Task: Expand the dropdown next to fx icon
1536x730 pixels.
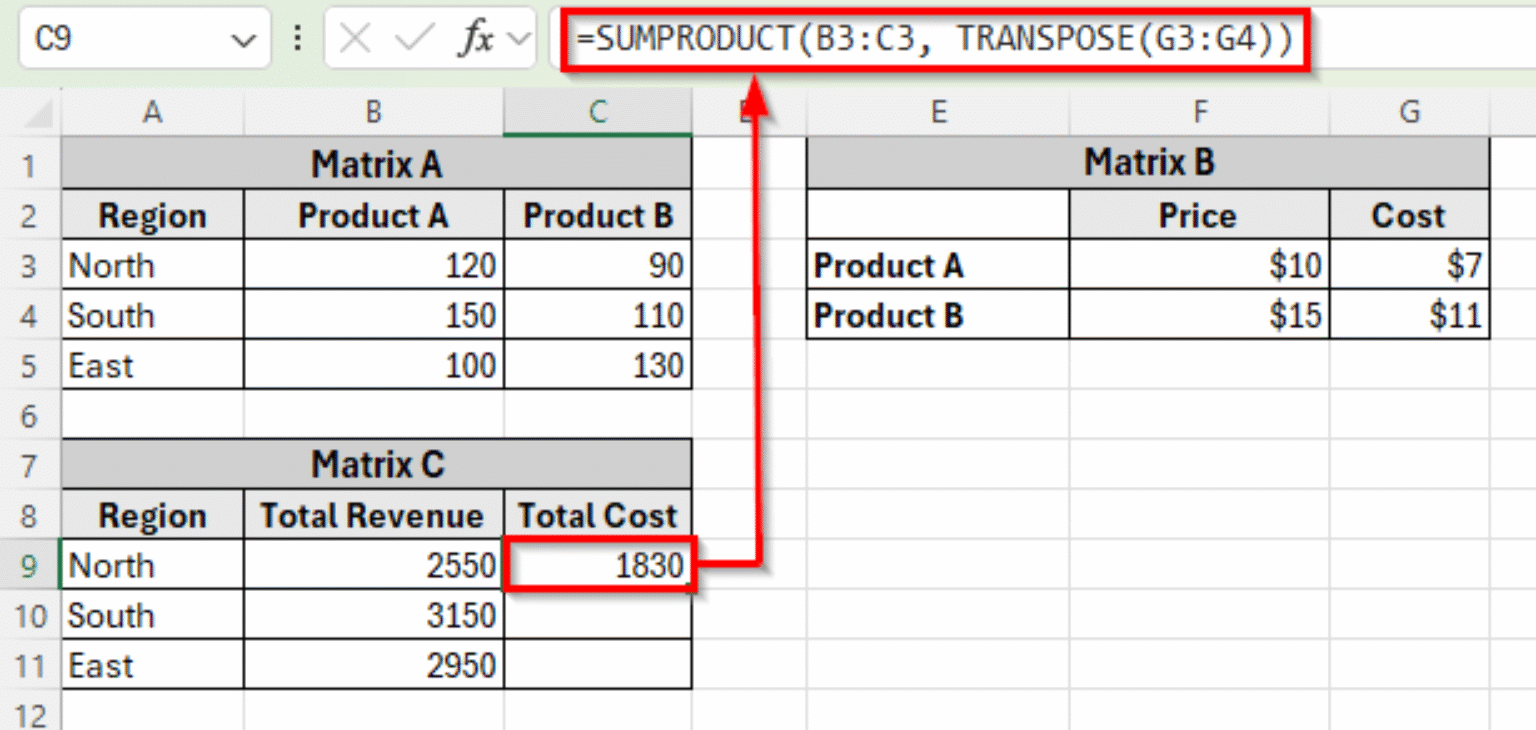Action: tap(518, 39)
